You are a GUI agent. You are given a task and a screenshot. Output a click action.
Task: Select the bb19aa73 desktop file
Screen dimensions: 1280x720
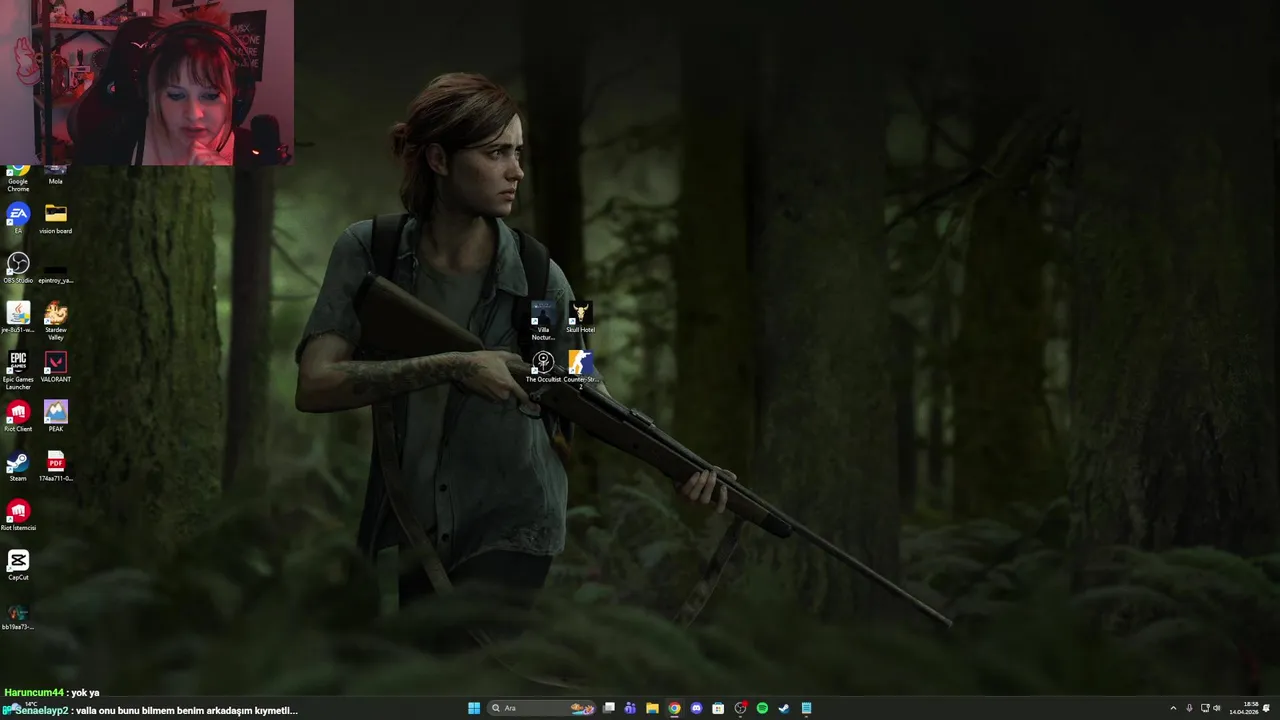tap(18, 615)
